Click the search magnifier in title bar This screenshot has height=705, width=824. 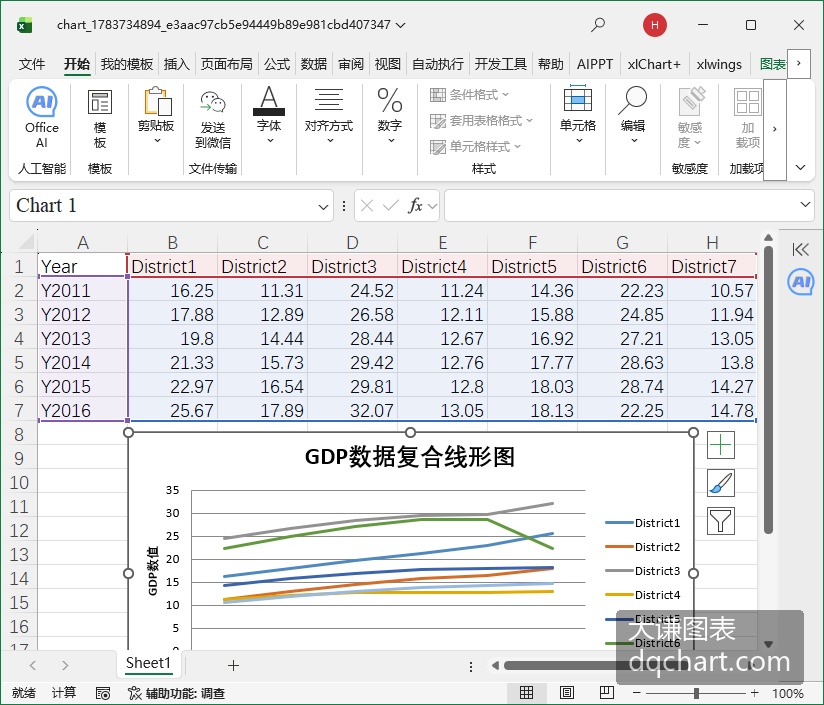pyautogui.click(x=598, y=25)
